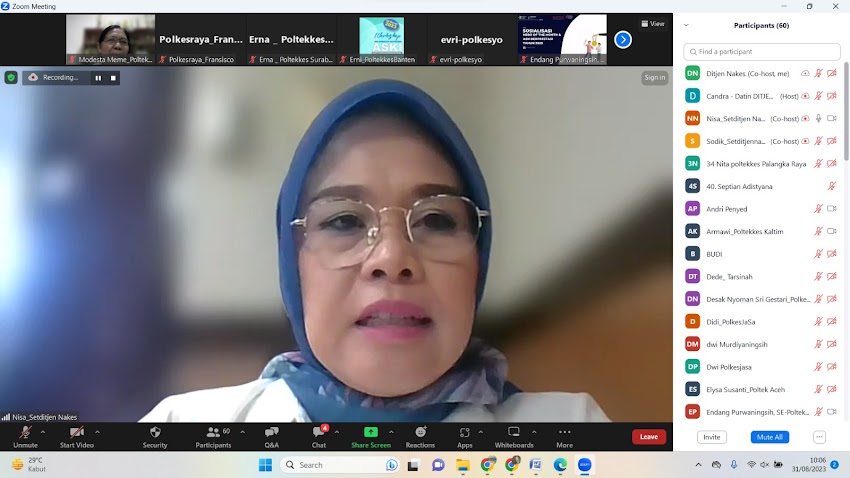
Task: Click muted mic icon for BUDI
Action: point(819,254)
